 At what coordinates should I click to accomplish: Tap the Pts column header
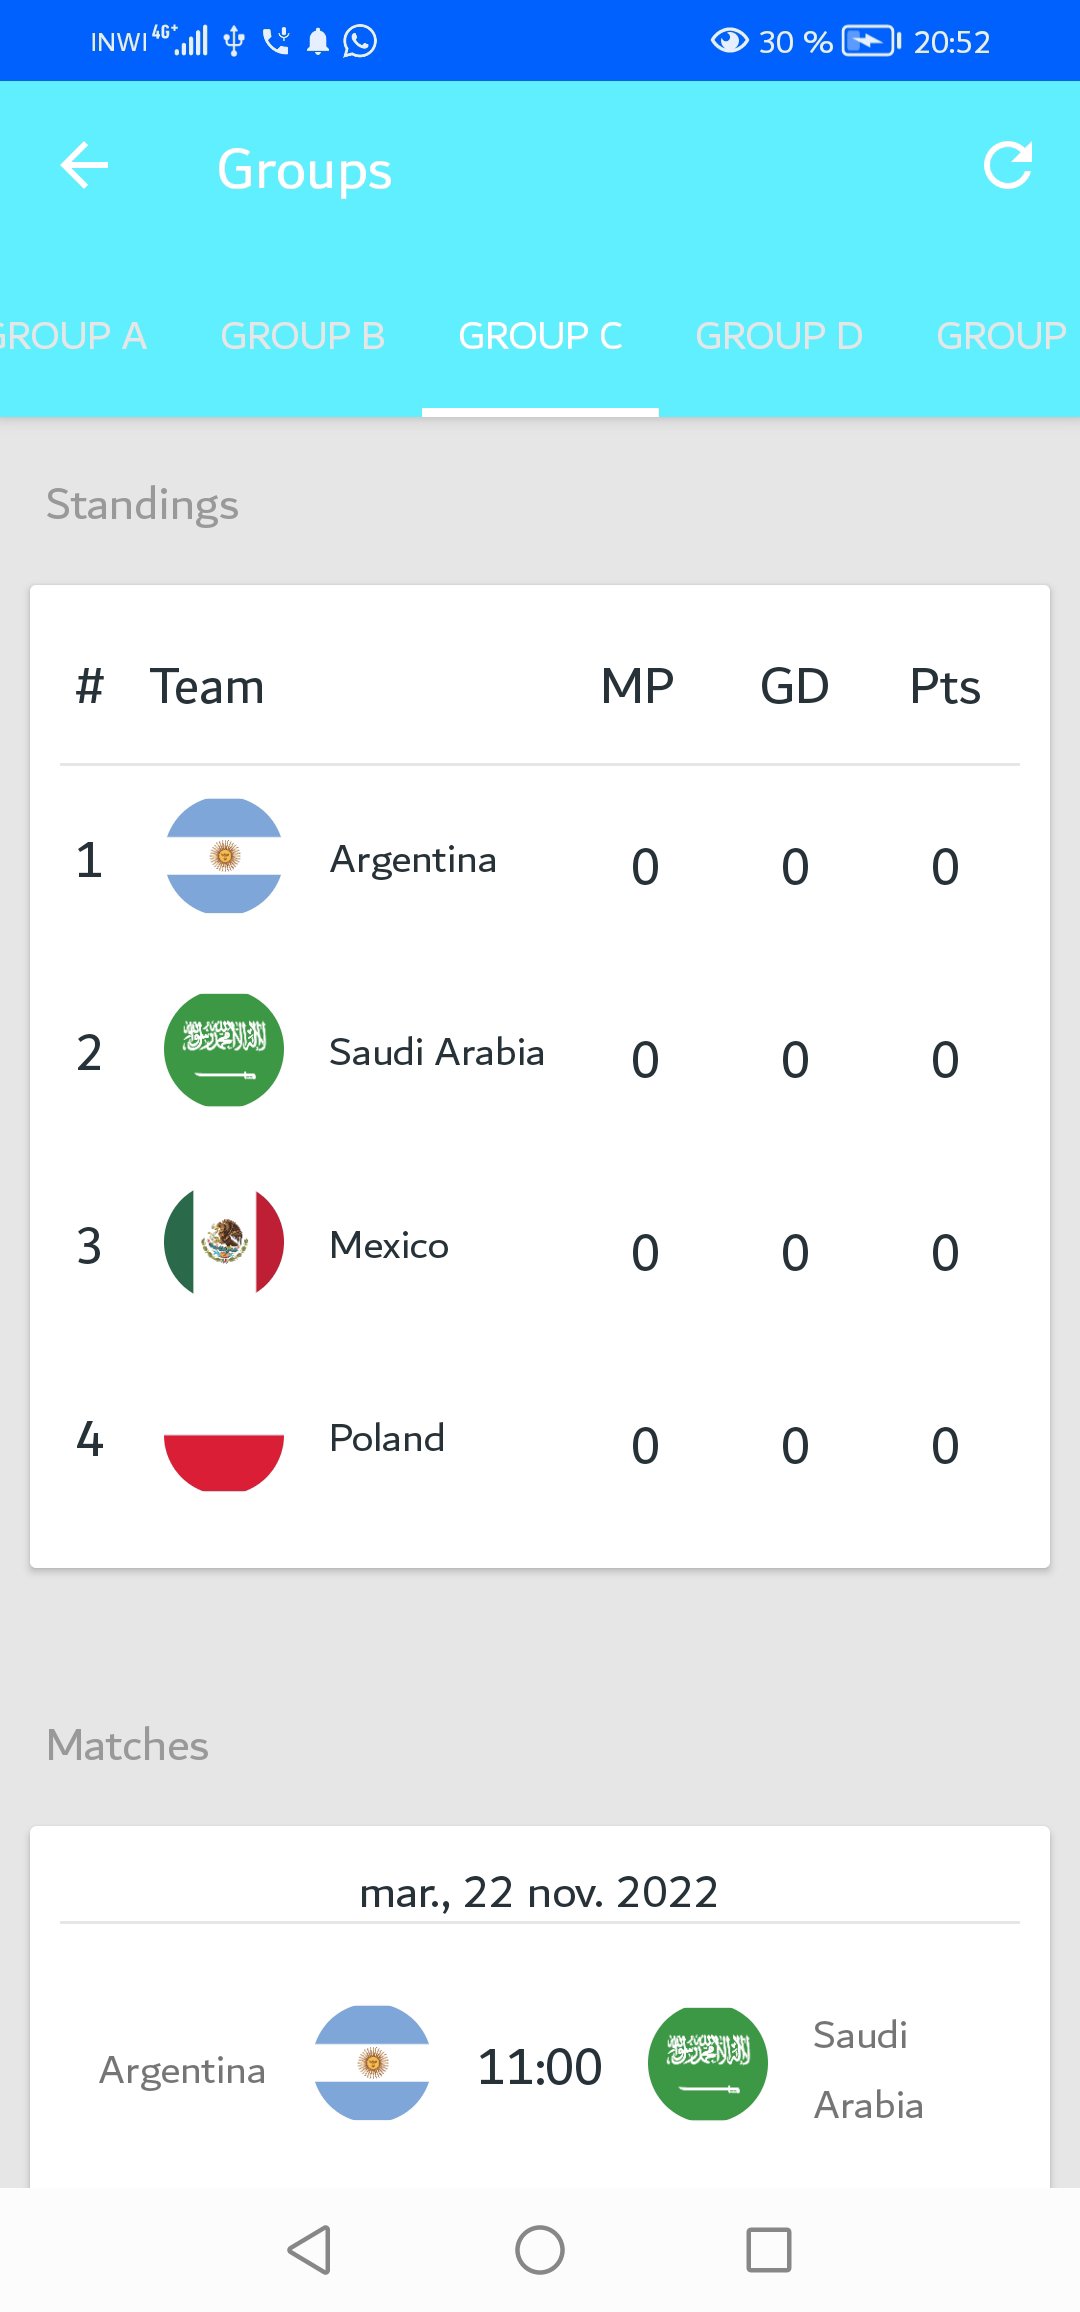(x=945, y=687)
